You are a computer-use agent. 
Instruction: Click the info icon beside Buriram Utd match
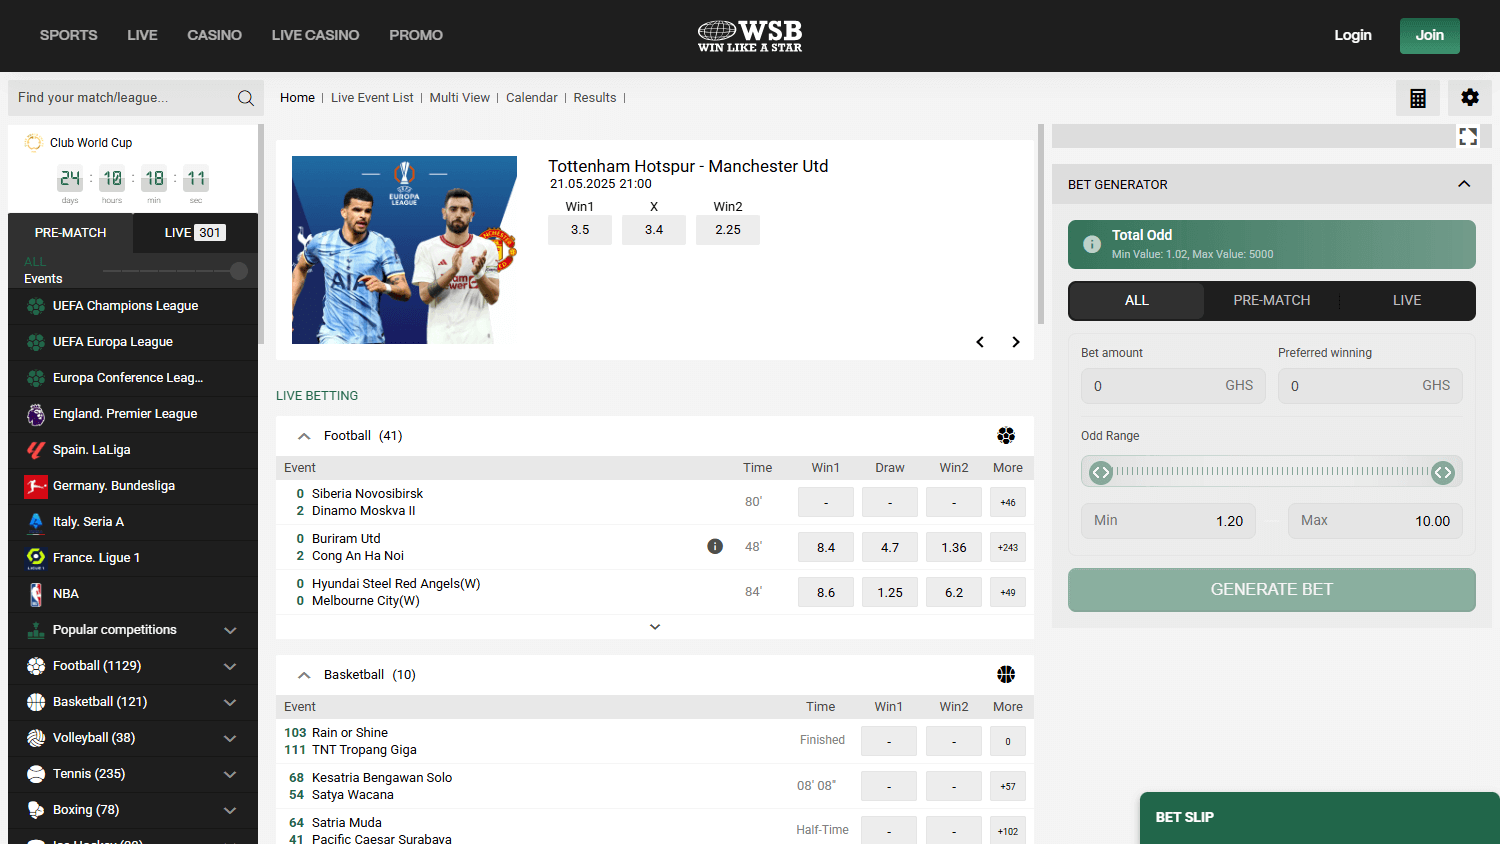pyautogui.click(x=715, y=546)
